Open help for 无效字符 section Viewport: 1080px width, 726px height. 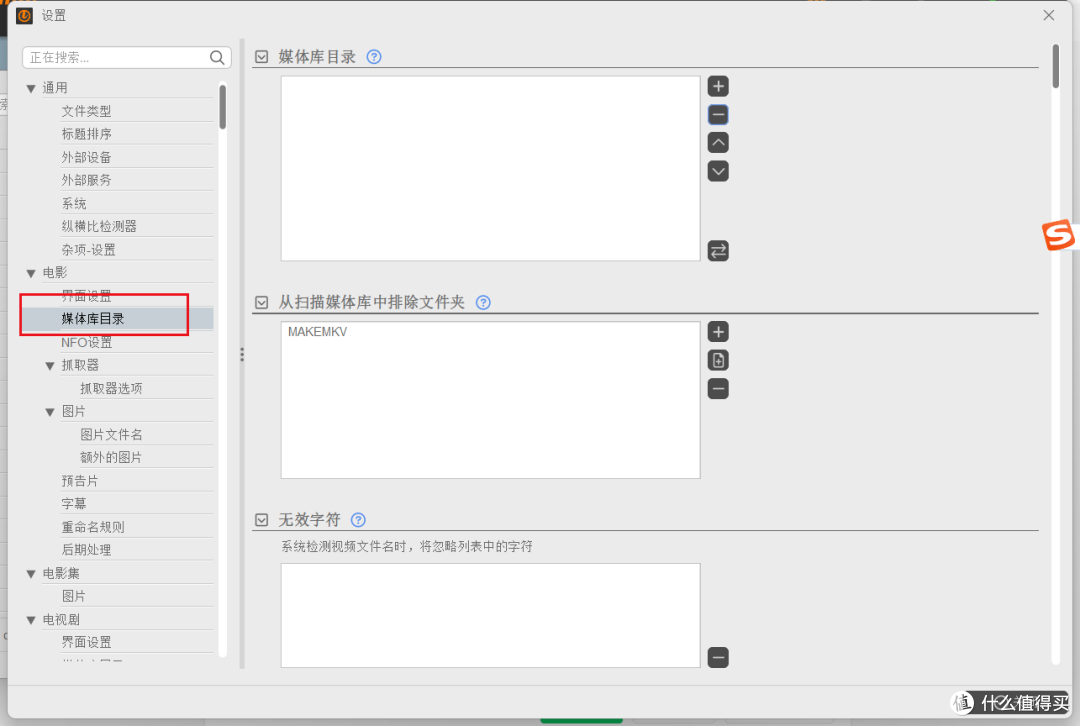[357, 519]
